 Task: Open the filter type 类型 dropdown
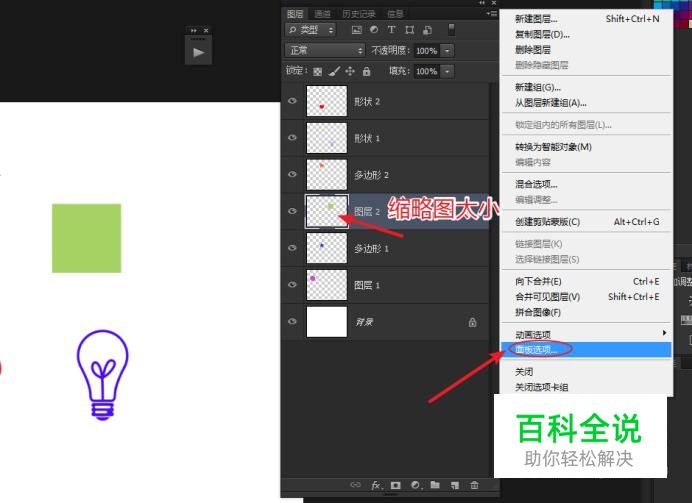tap(311, 30)
